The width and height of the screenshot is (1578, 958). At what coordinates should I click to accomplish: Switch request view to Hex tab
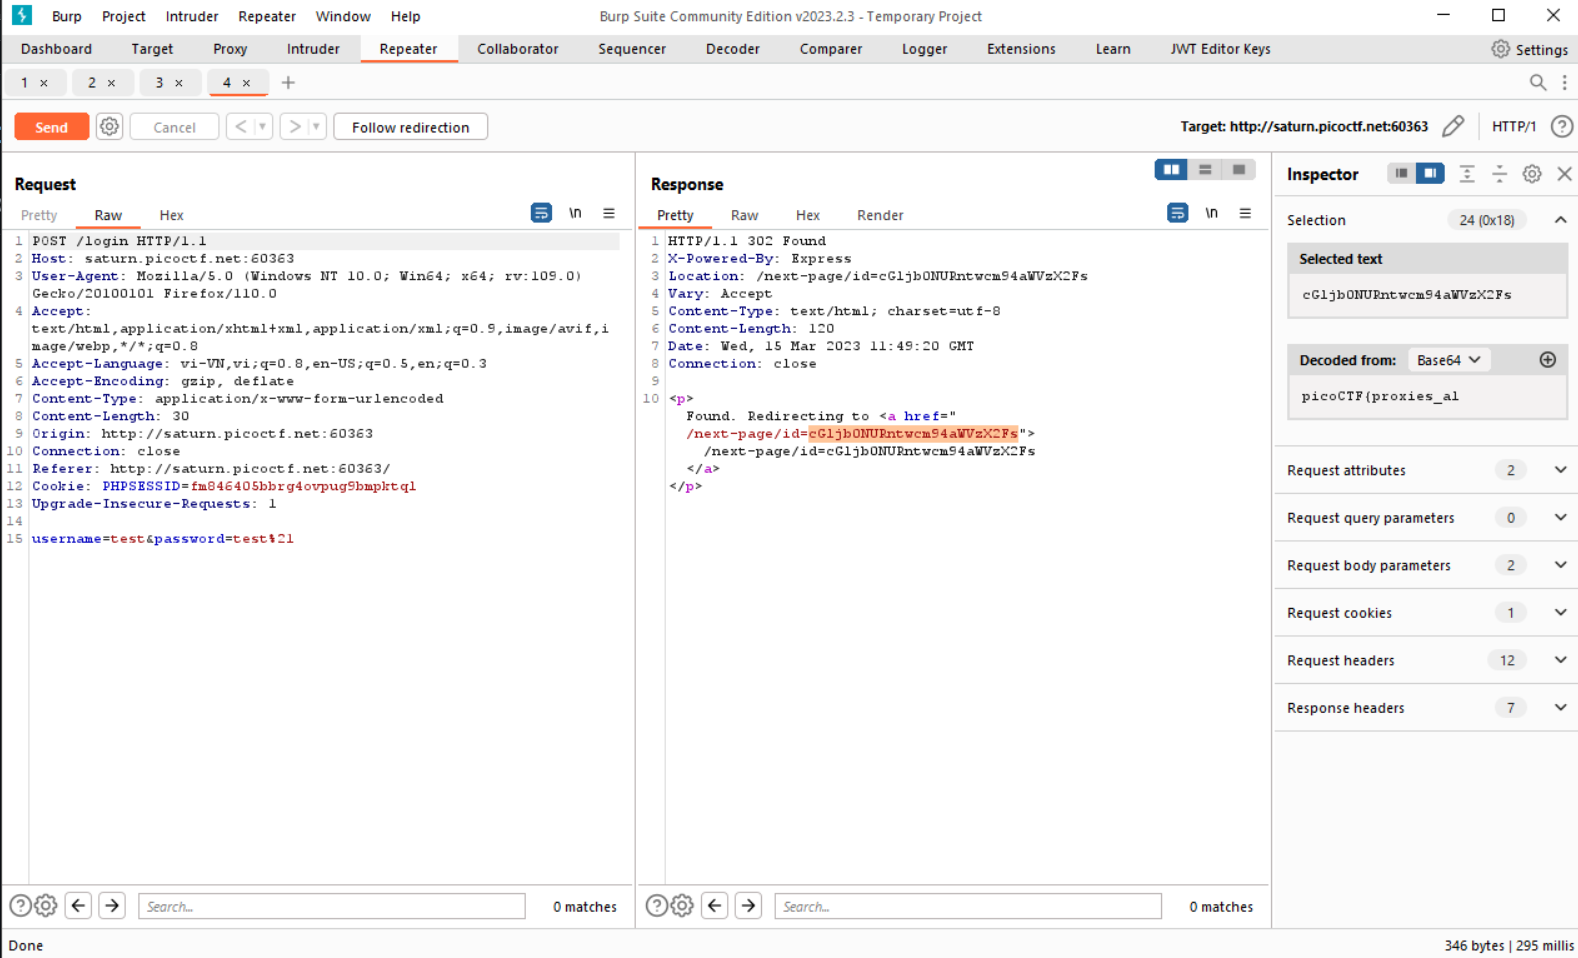click(171, 215)
